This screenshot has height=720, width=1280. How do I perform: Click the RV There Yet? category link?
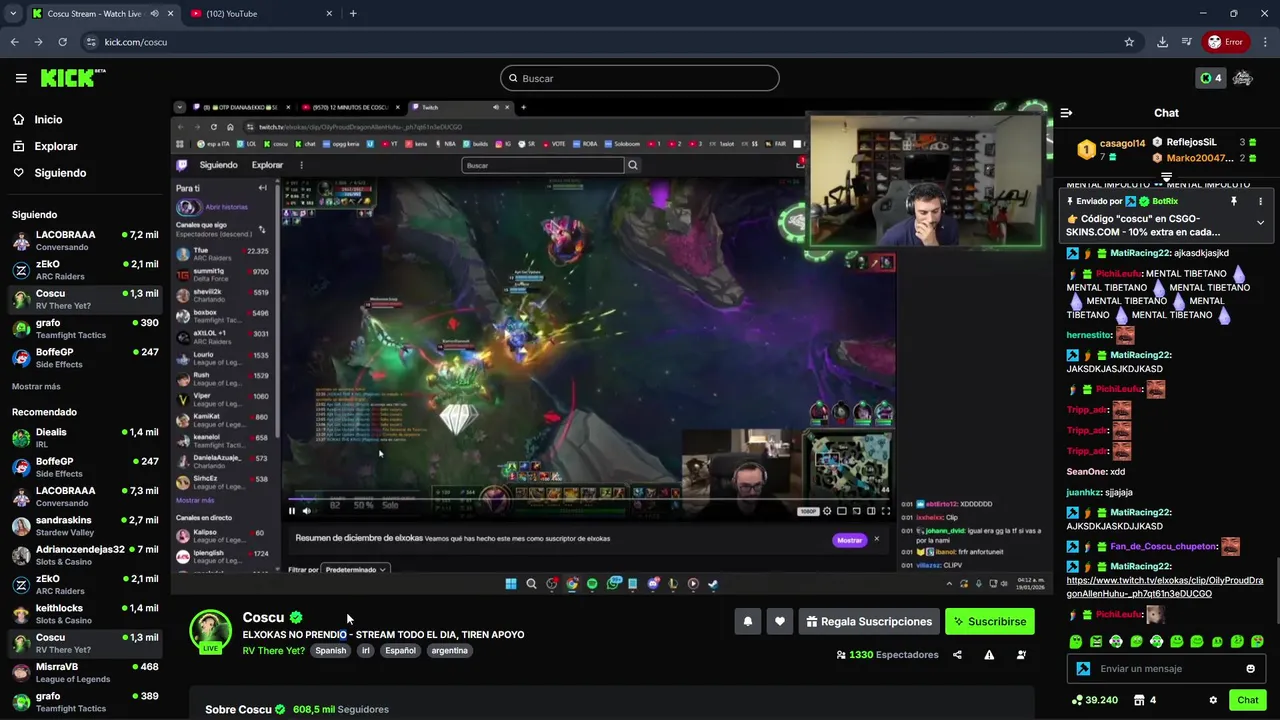coord(273,651)
